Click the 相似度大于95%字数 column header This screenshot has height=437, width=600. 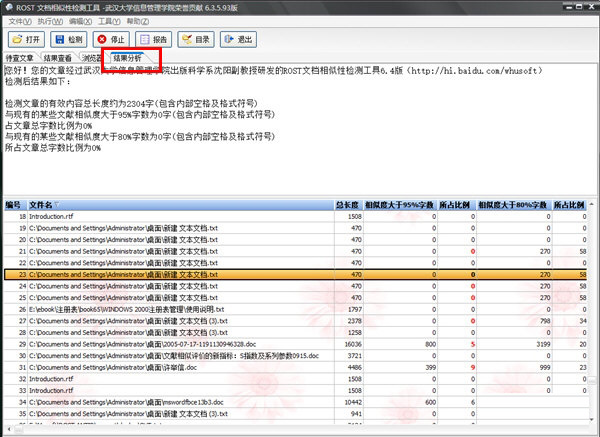pos(398,204)
